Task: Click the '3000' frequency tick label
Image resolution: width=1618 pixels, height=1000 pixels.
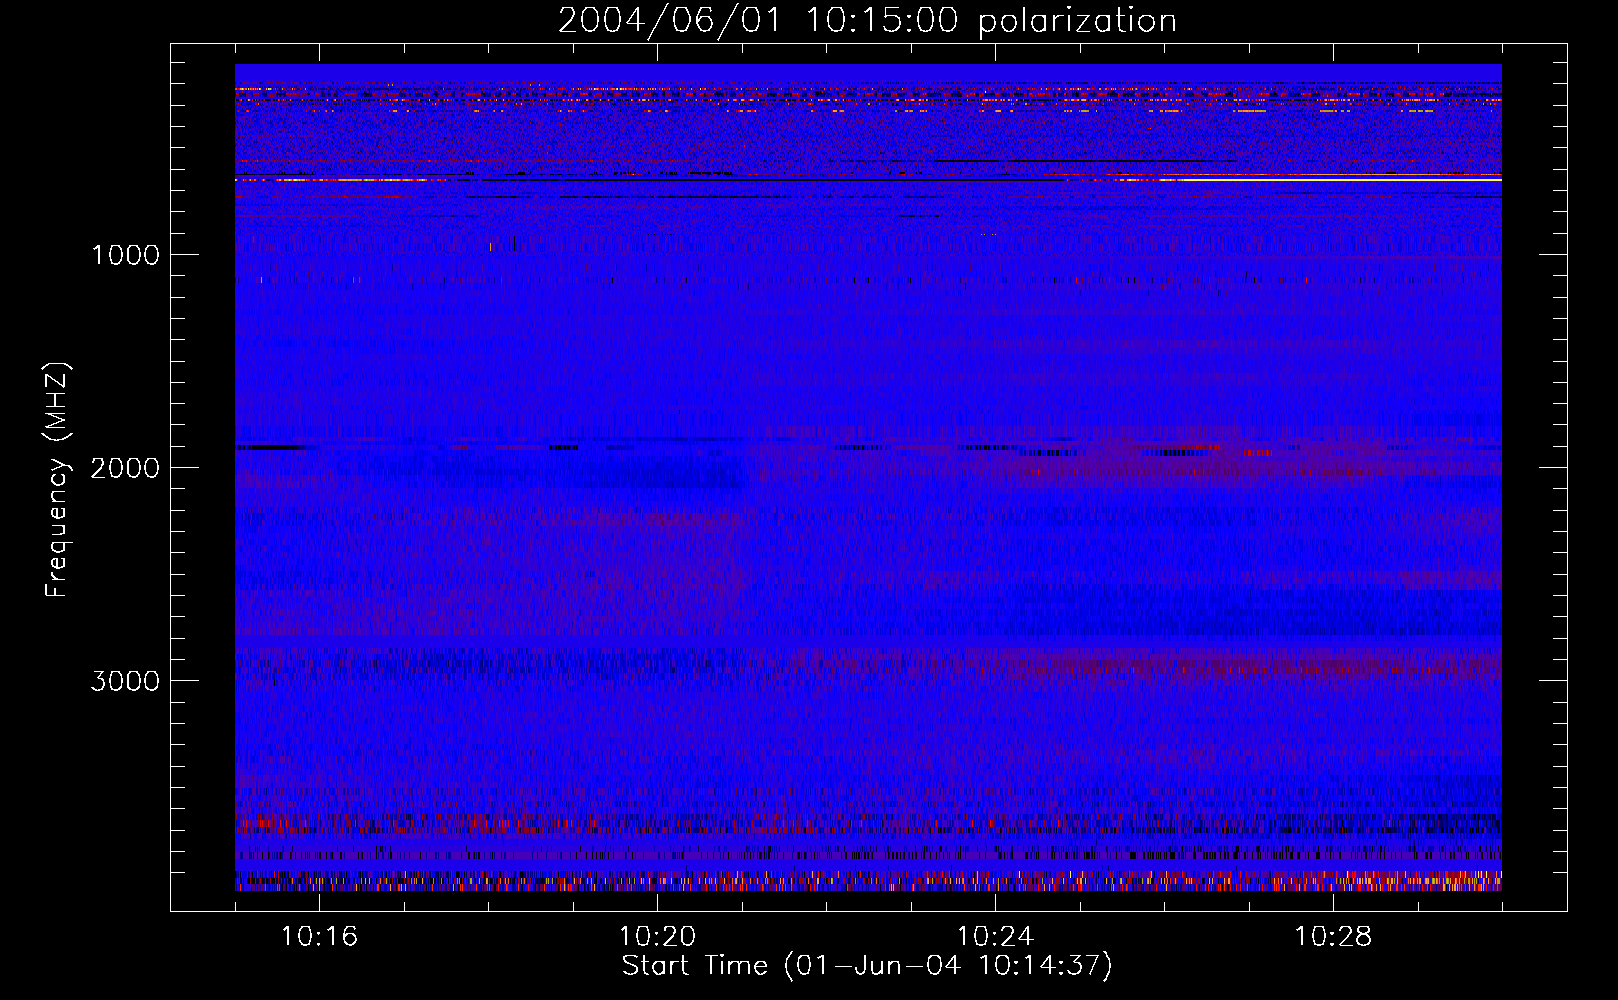Action: (x=125, y=681)
